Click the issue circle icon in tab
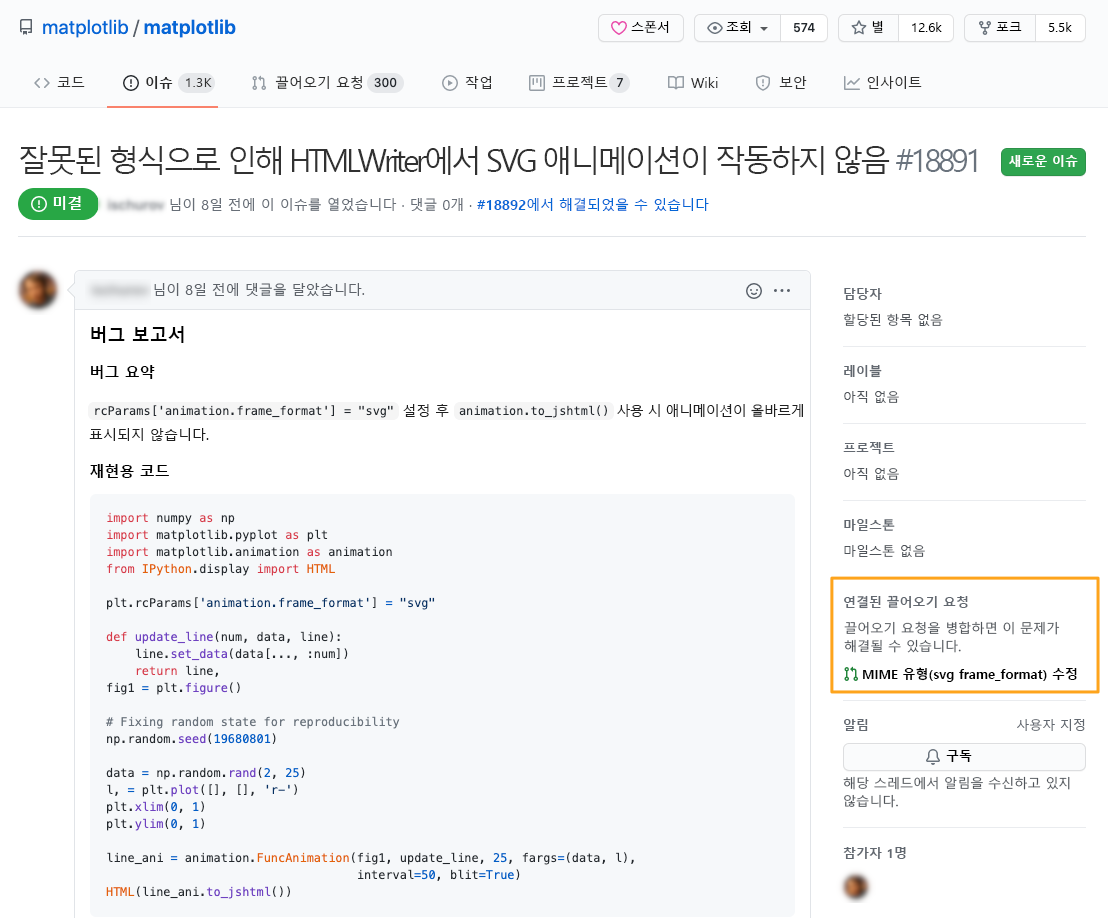This screenshot has width=1108, height=918. point(131,83)
